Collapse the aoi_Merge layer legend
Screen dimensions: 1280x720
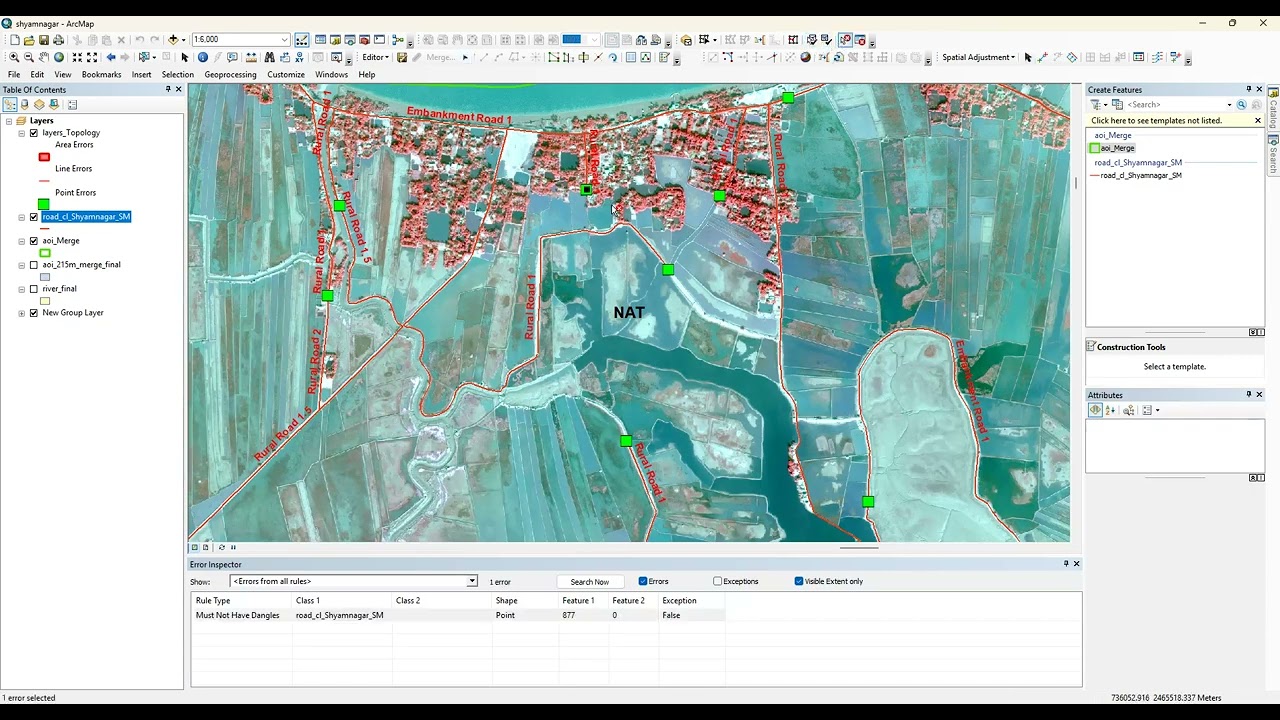pos(22,241)
